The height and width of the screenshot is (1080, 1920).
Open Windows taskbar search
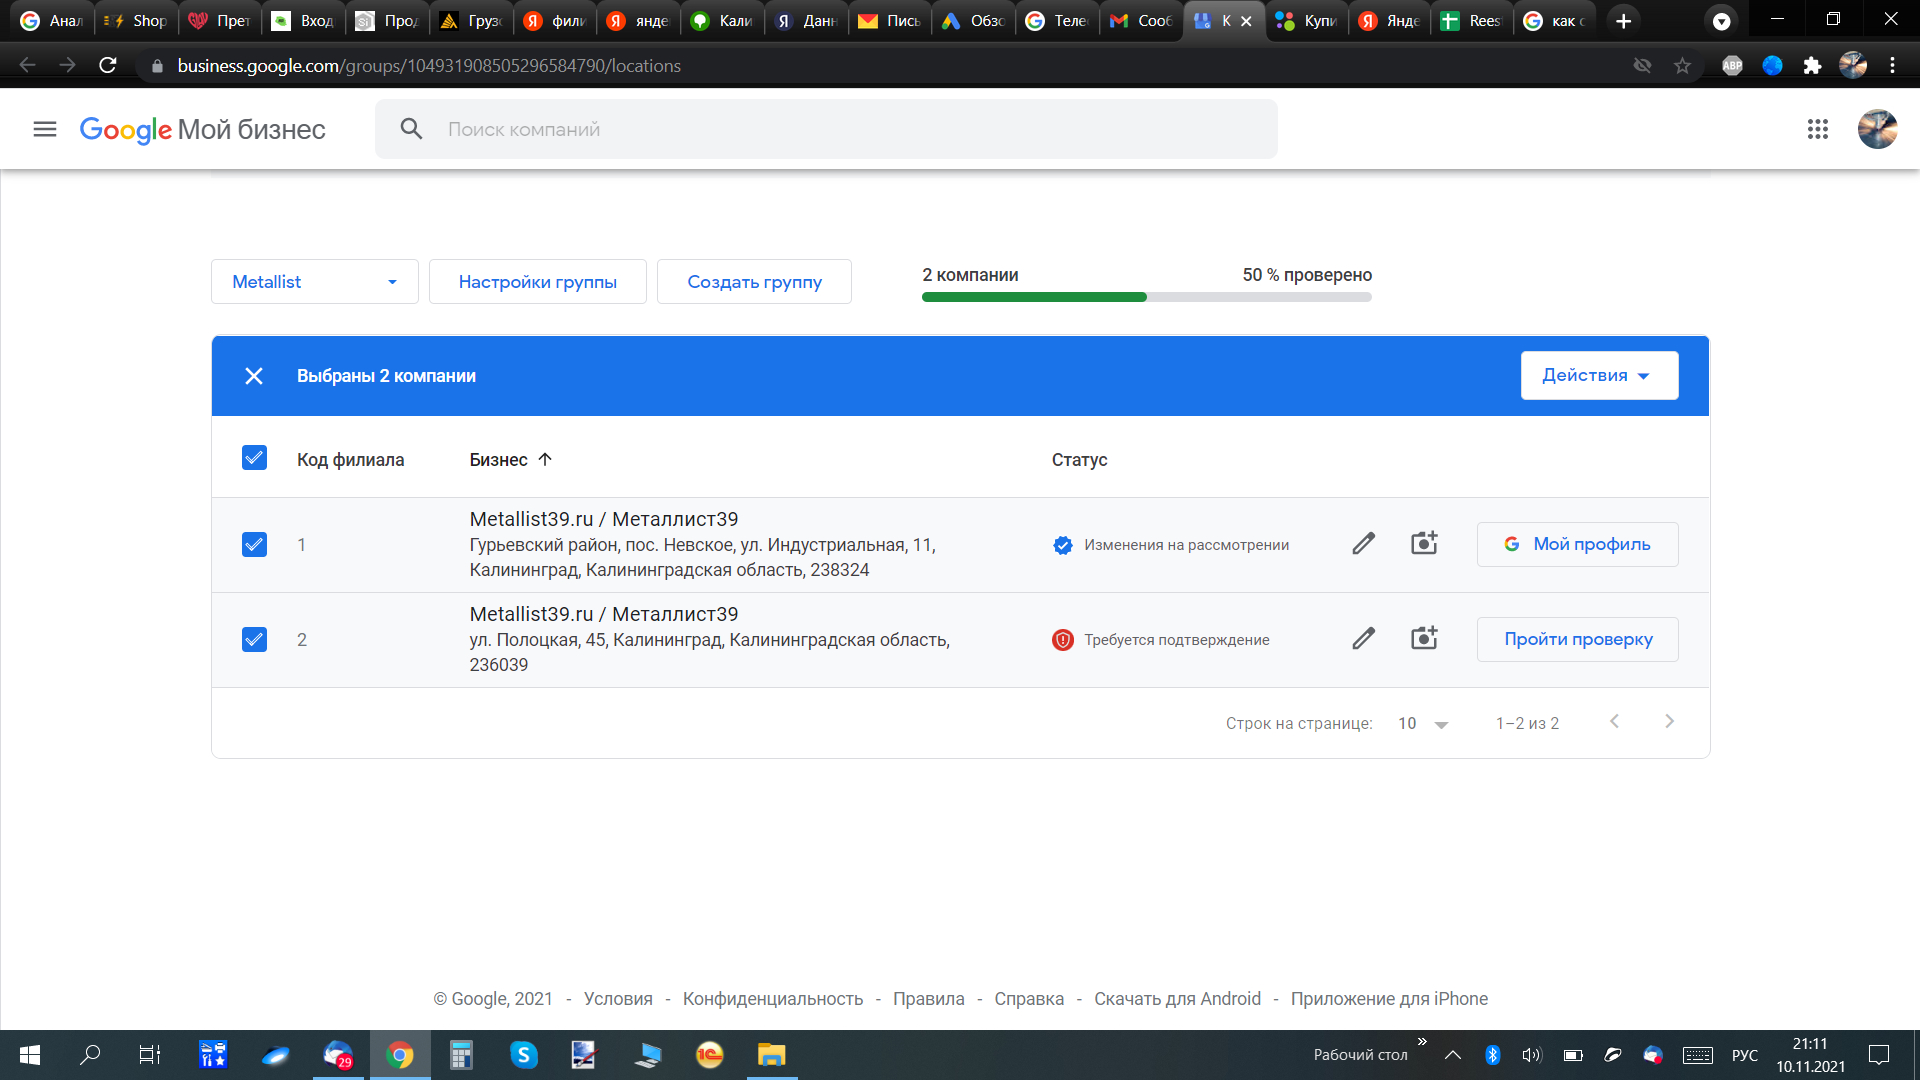[x=90, y=1055]
